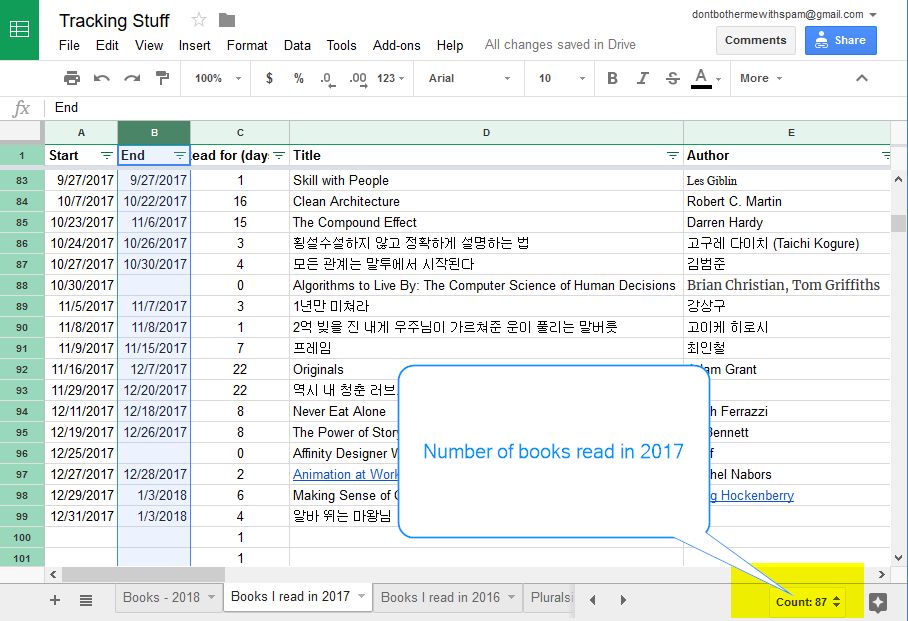Open the all sheets list icon
This screenshot has width=908, height=621.
86,600
